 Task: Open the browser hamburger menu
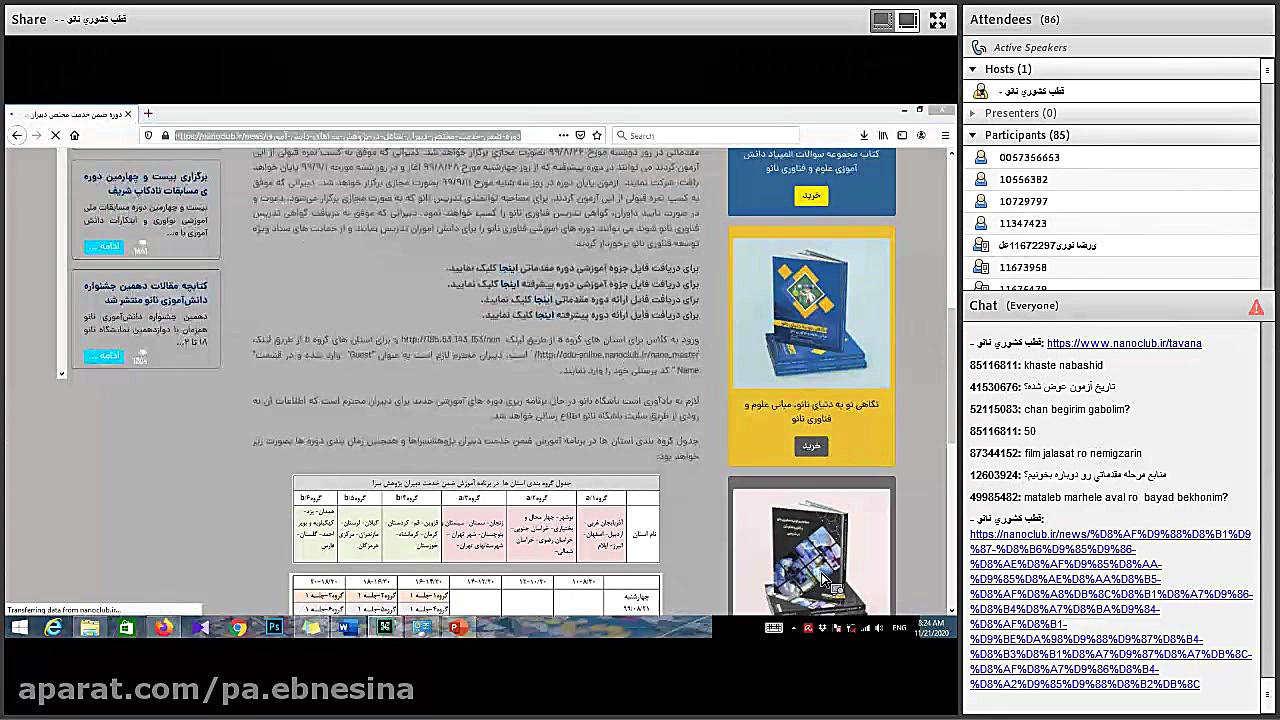[945, 135]
